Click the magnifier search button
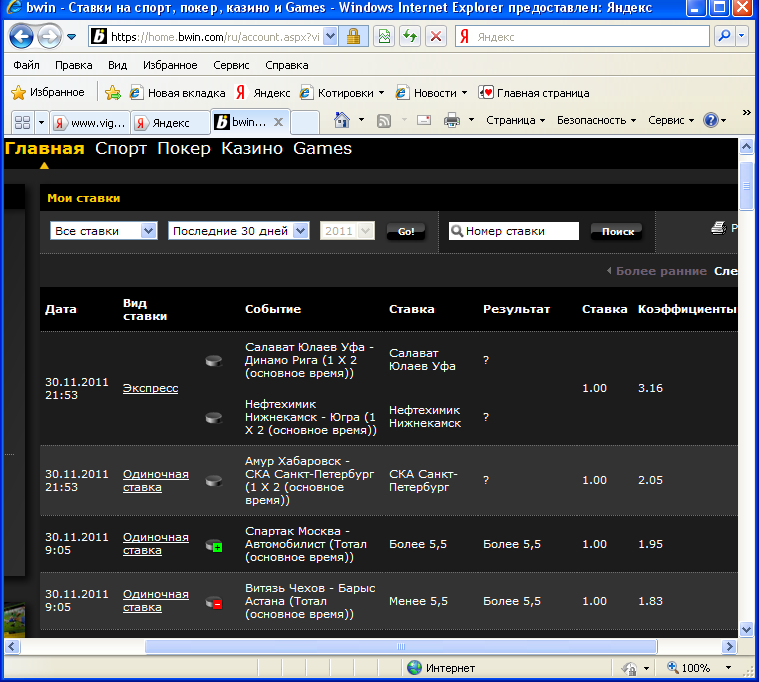Viewport: 759px width, 682px height. coord(724,36)
